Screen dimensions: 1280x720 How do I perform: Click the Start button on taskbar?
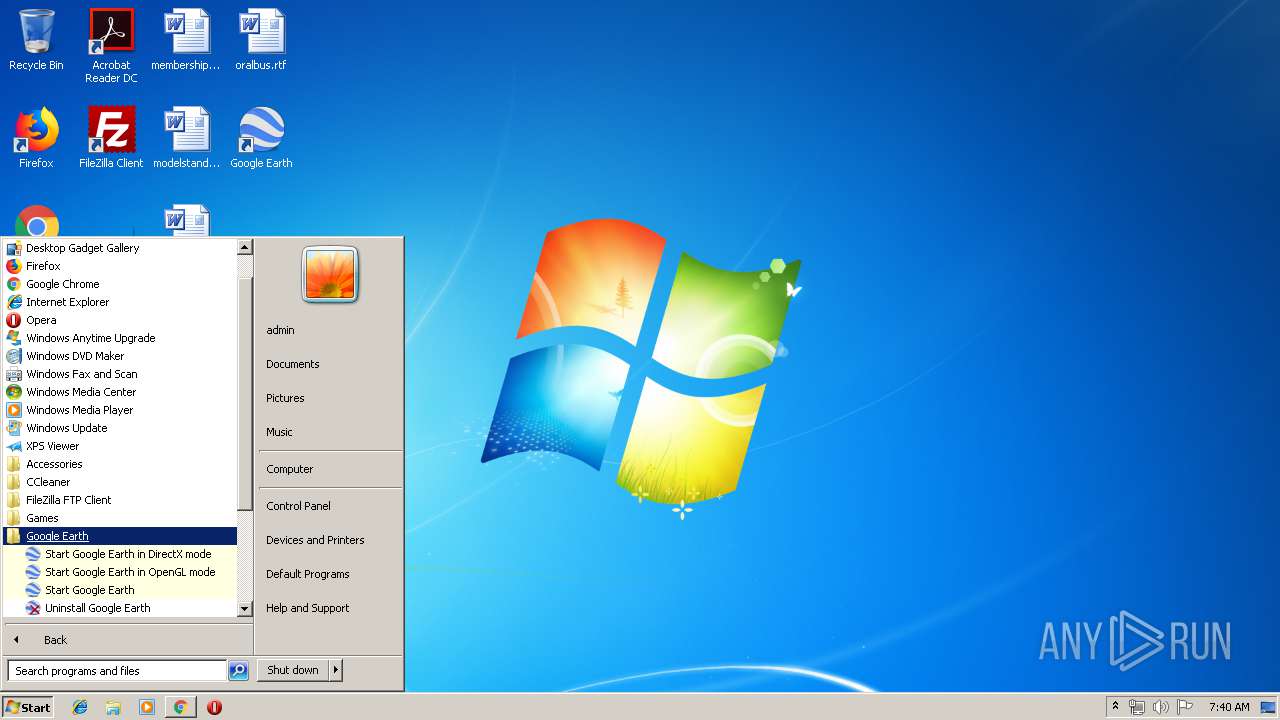[28, 707]
